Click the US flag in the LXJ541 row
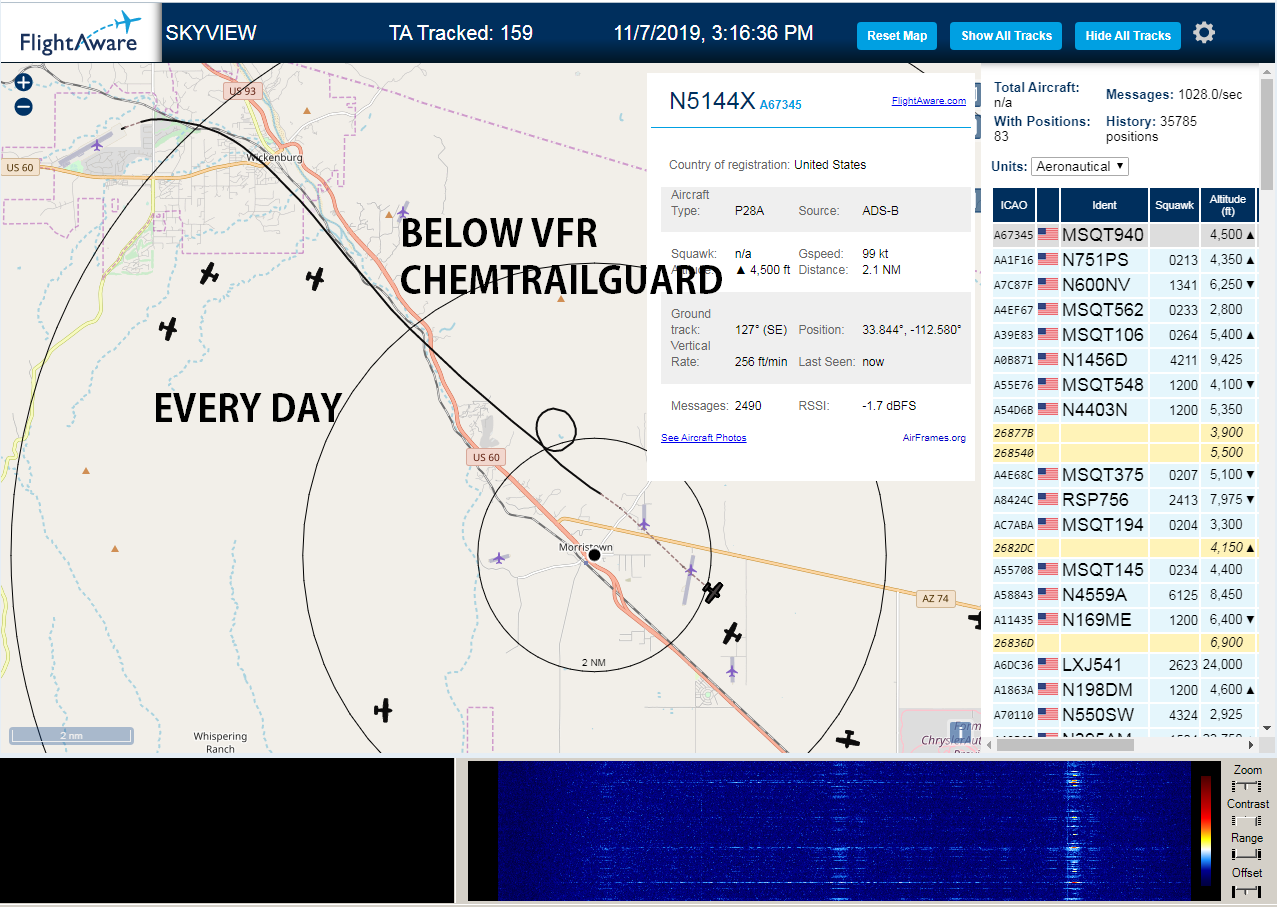The height and width of the screenshot is (907, 1277). click(x=1048, y=665)
